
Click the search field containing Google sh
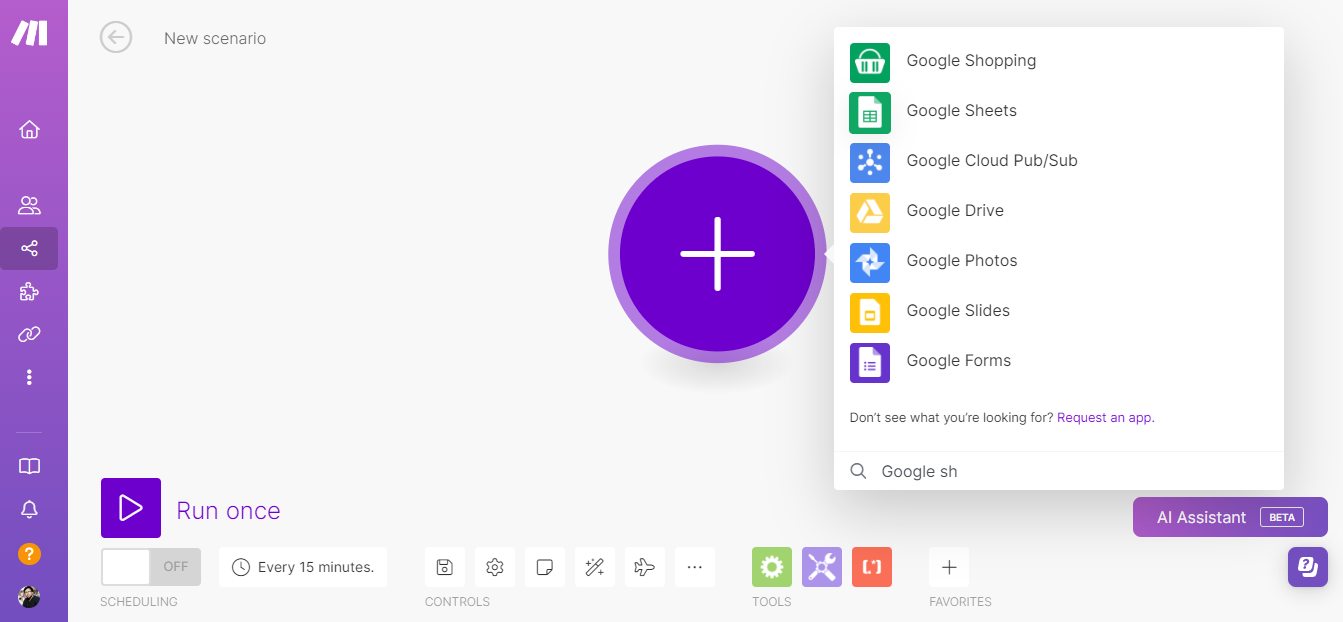coord(1060,471)
